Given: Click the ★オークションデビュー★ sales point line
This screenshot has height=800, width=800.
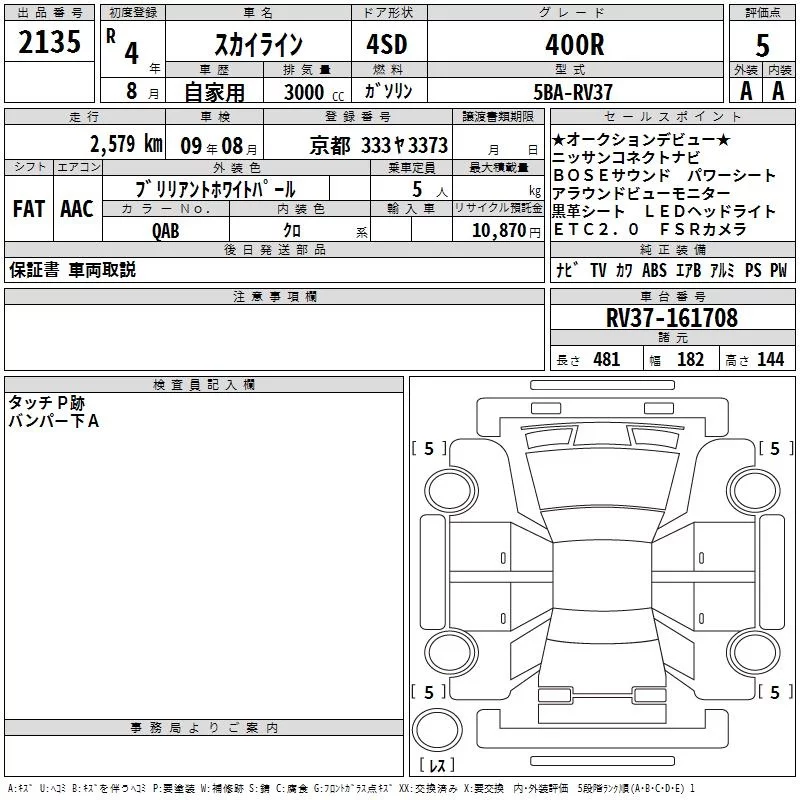Looking at the screenshot, I should pos(641,140).
